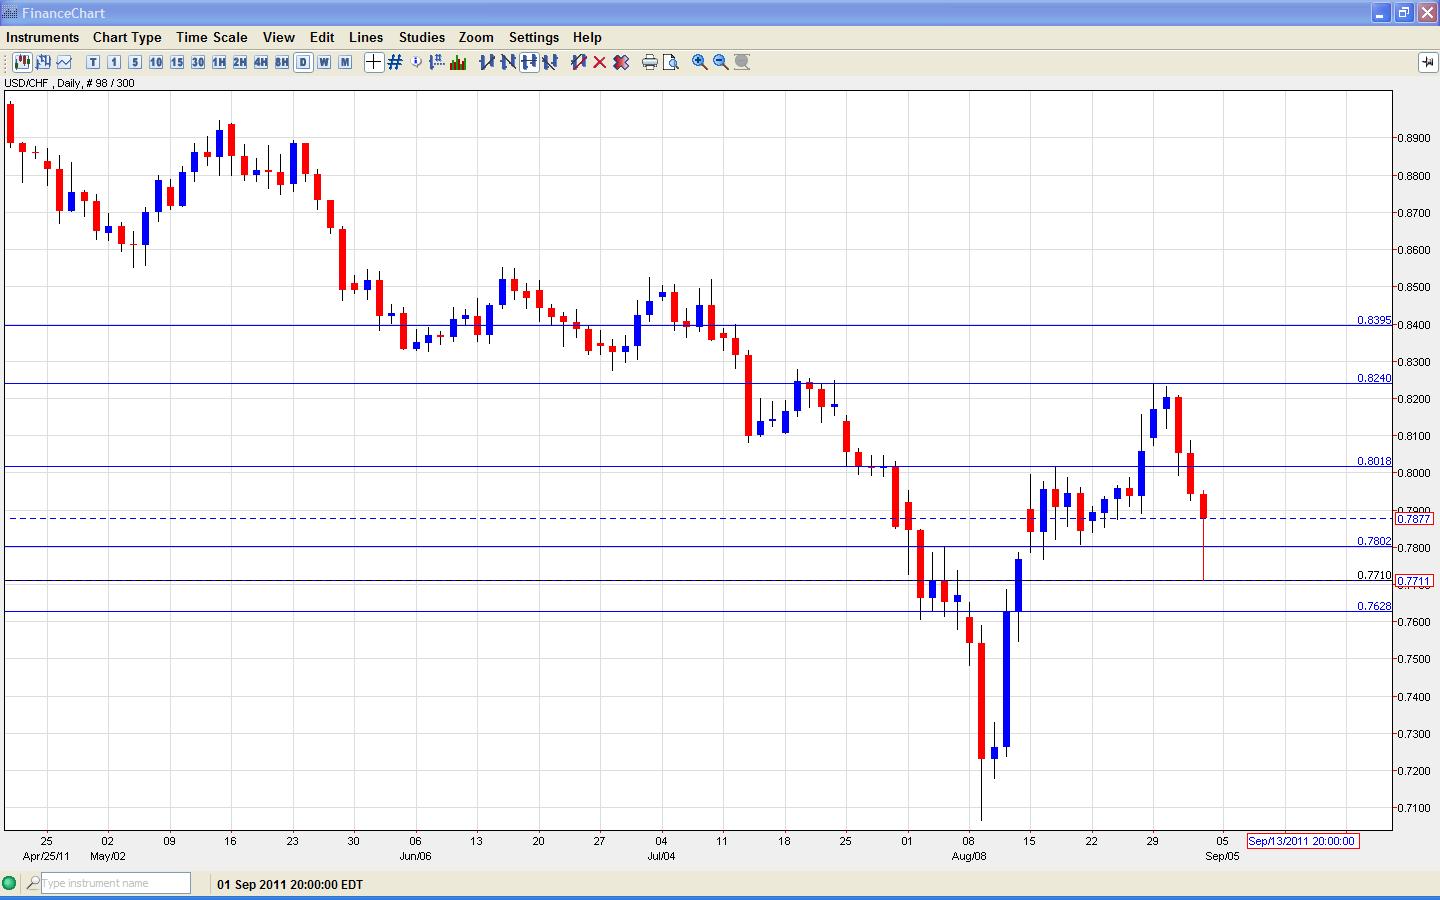Toggle the chart grid icon
This screenshot has width=1440, height=900.
point(395,62)
